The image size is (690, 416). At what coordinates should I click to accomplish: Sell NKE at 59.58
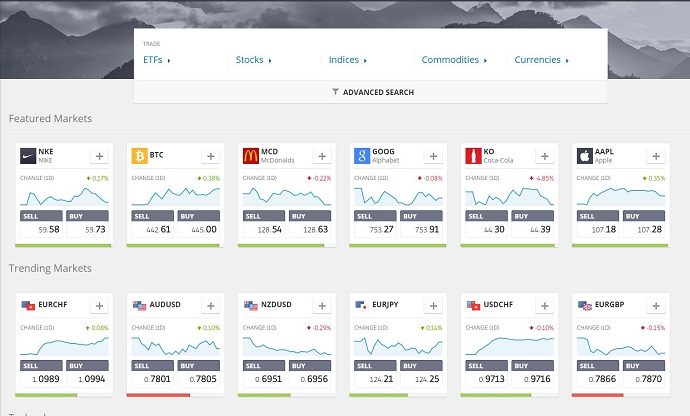41,224
